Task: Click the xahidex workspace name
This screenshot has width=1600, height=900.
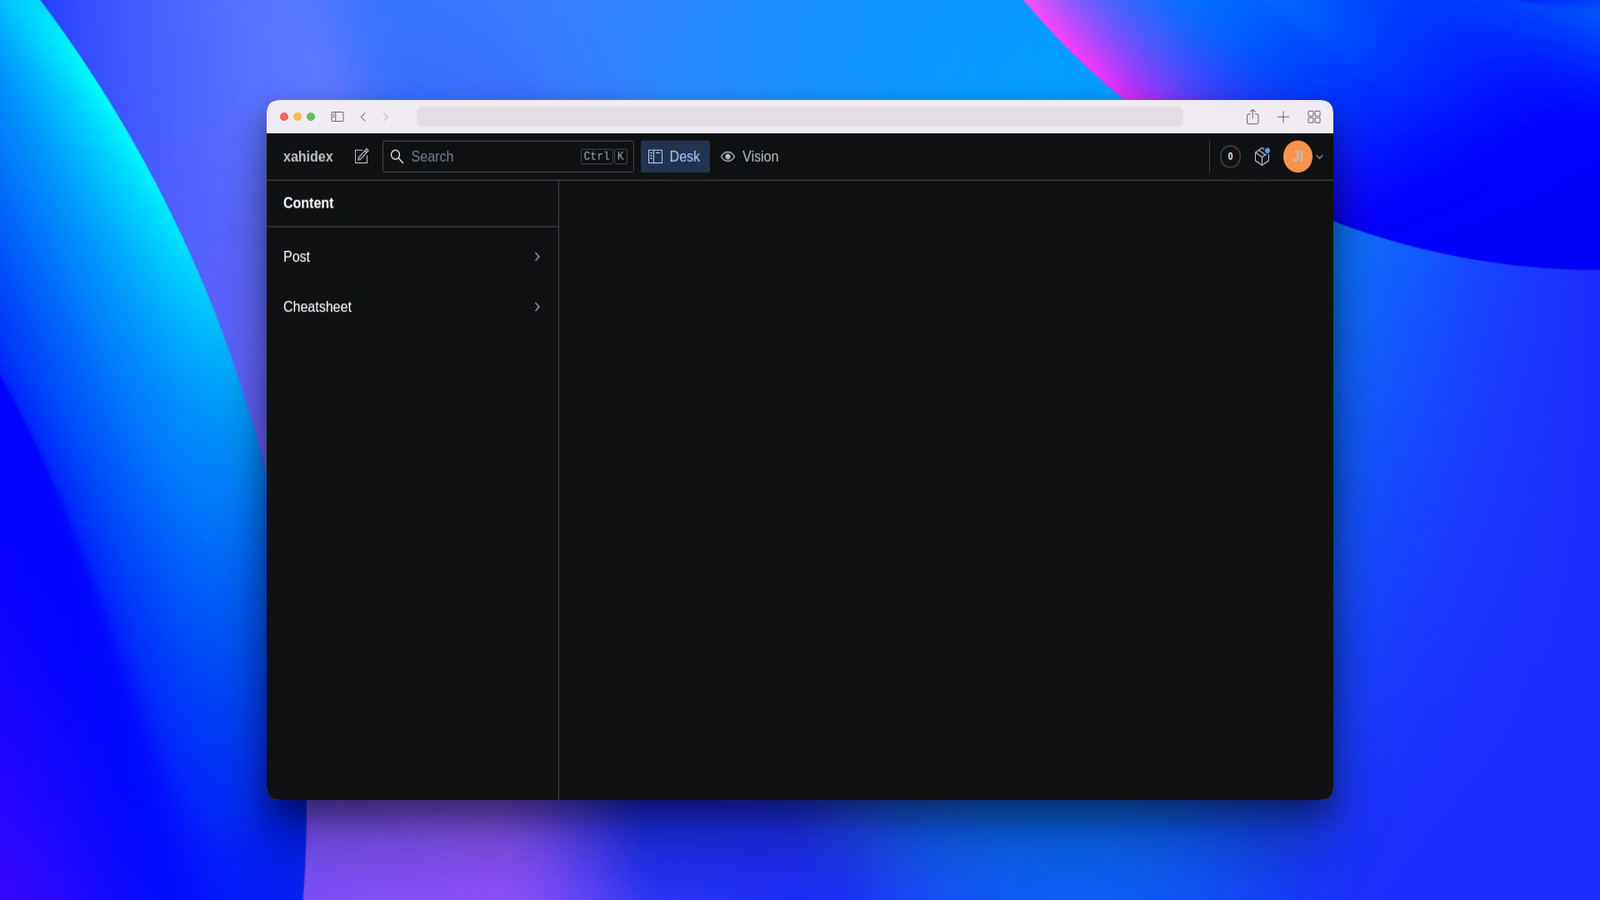Action: [308, 156]
